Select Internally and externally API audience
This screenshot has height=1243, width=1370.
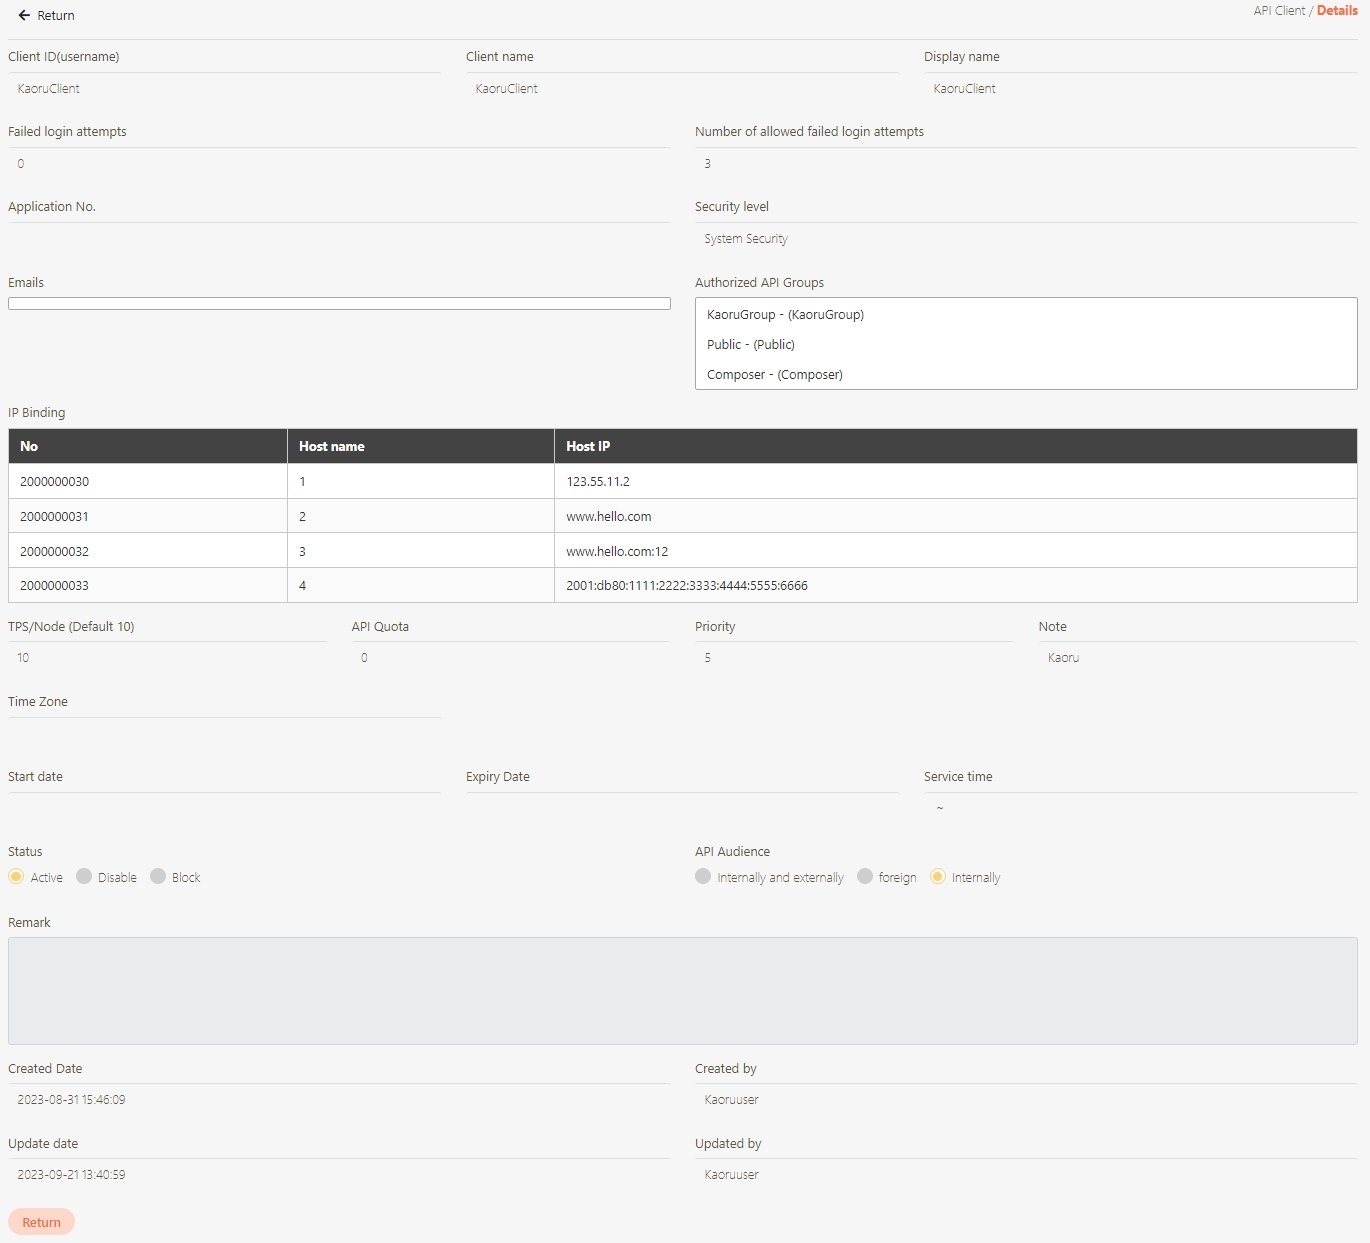tap(704, 877)
